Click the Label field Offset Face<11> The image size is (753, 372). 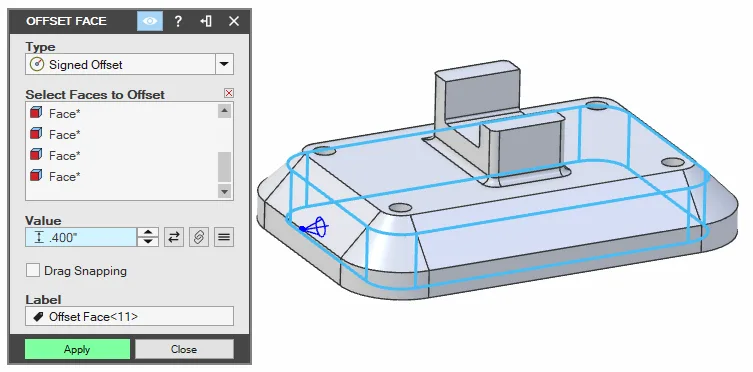(x=130, y=316)
